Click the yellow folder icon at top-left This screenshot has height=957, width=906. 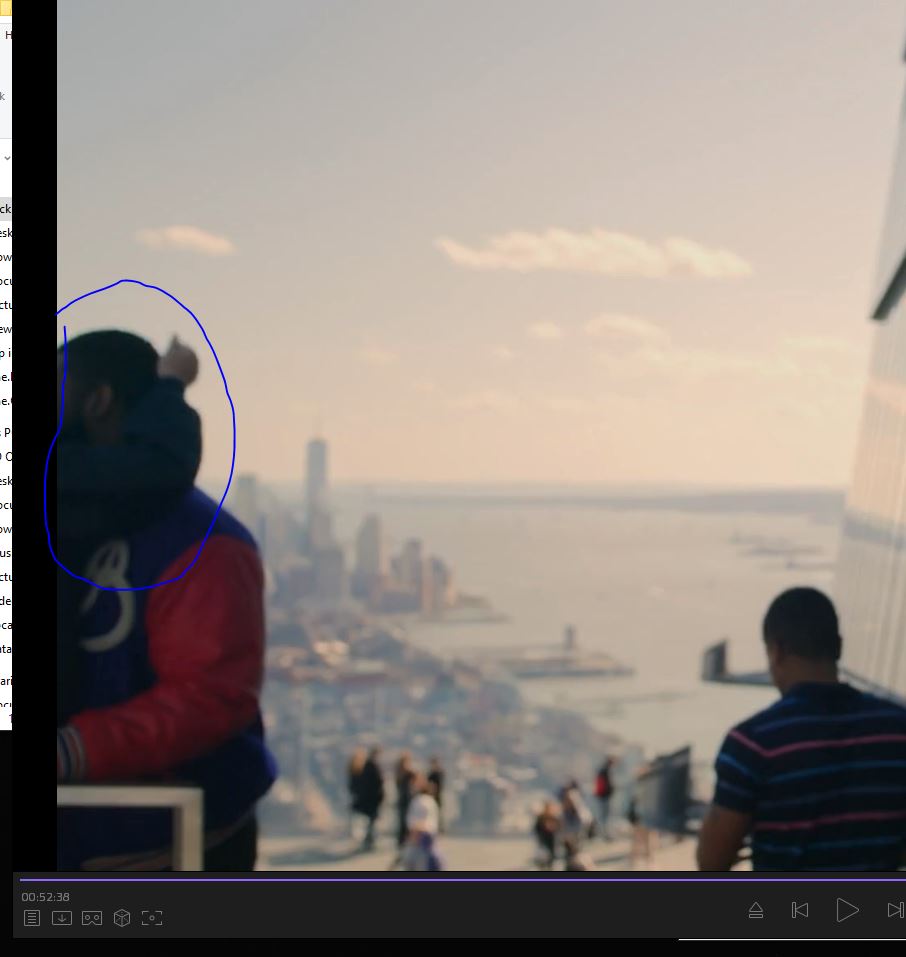point(5,9)
